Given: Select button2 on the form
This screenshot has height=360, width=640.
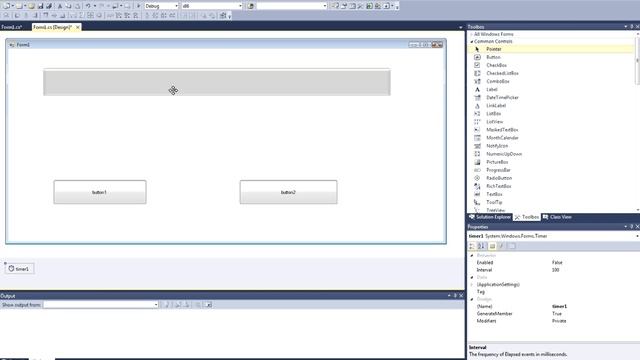Looking at the screenshot, I should 288,192.
